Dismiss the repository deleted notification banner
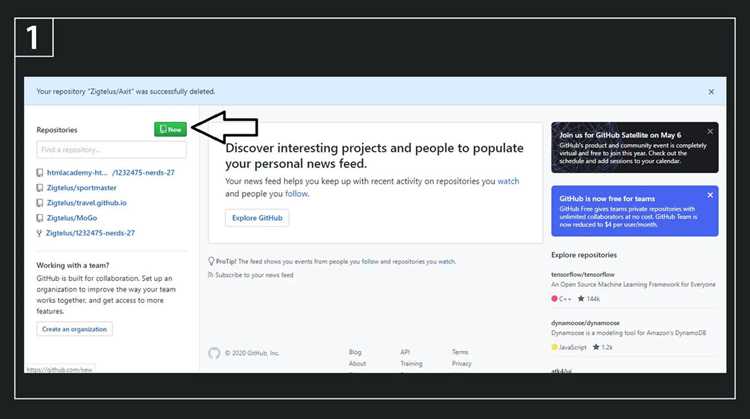 tap(711, 92)
